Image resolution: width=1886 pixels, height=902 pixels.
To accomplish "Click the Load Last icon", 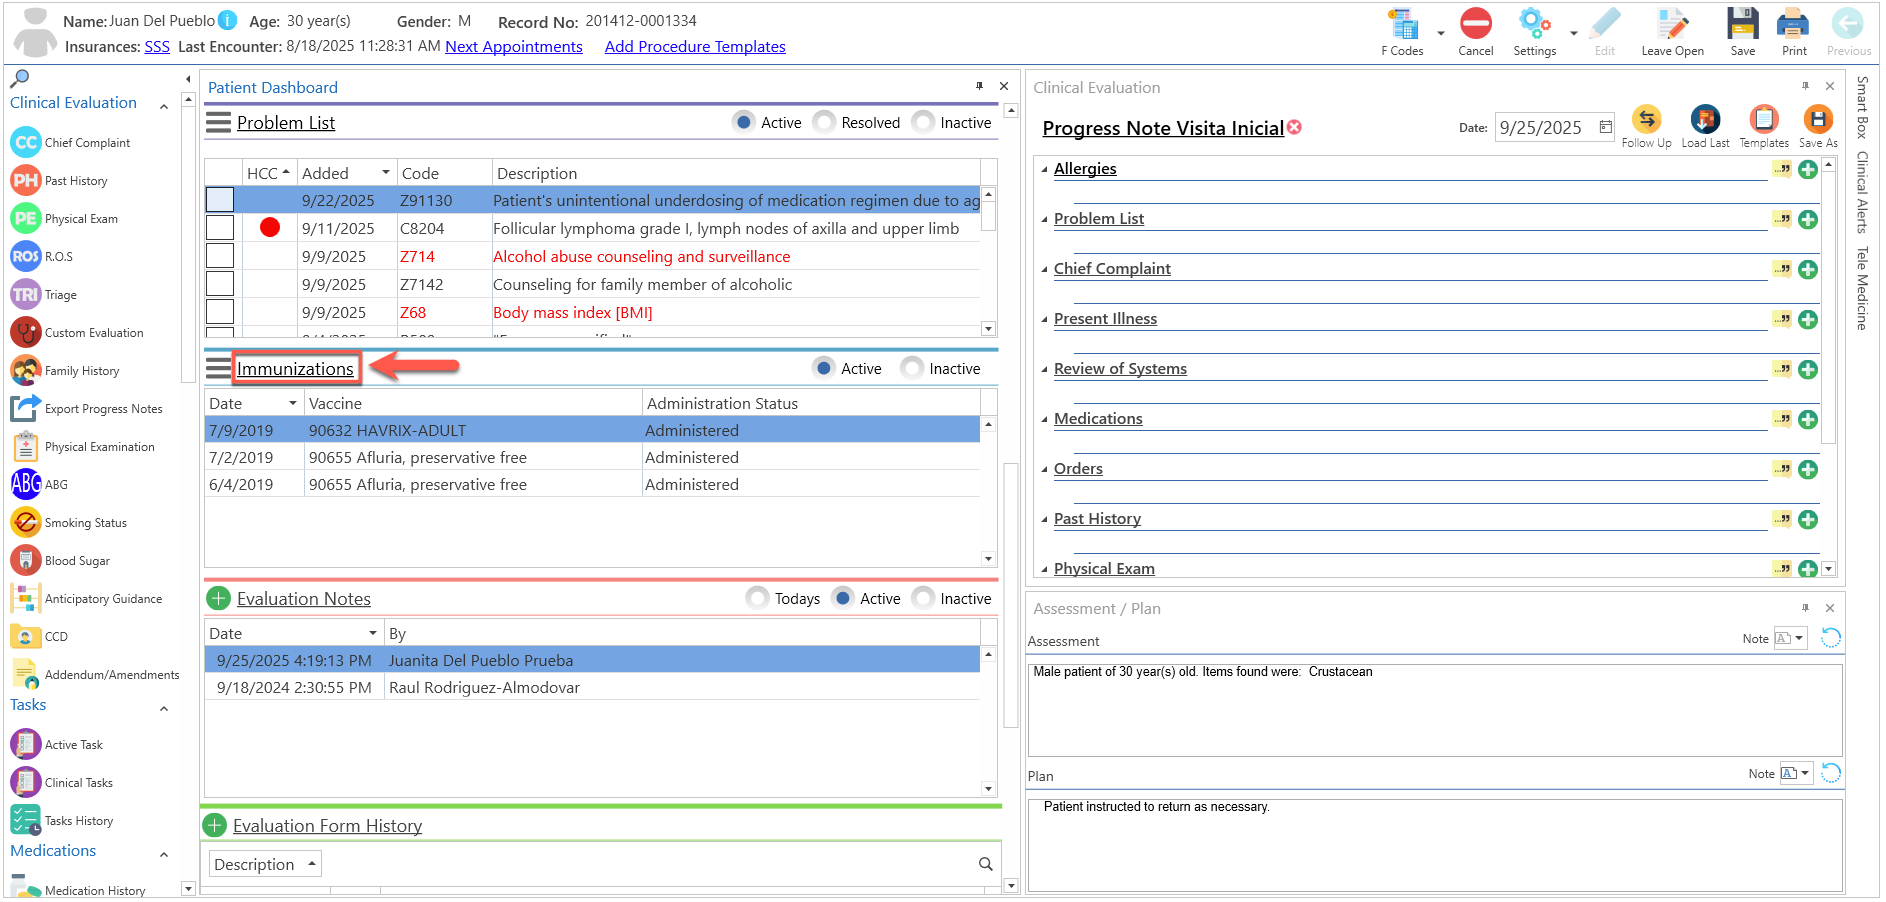I will (x=1705, y=119).
